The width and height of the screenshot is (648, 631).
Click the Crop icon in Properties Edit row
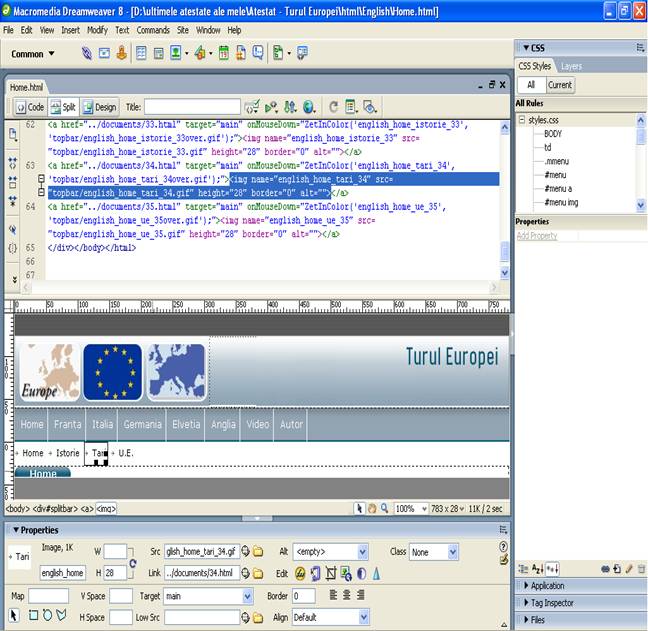pyautogui.click(x=331, y=573)
